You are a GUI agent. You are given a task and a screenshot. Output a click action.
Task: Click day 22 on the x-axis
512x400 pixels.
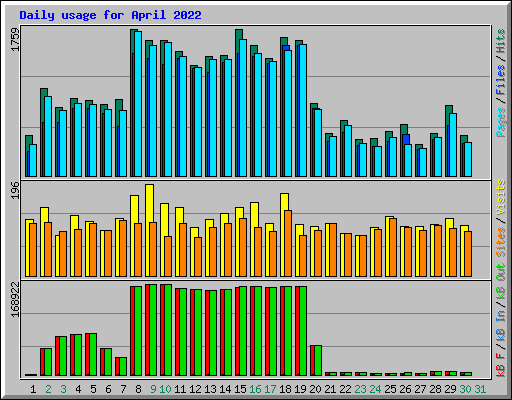pyautogui.click(x=345, y=389)
